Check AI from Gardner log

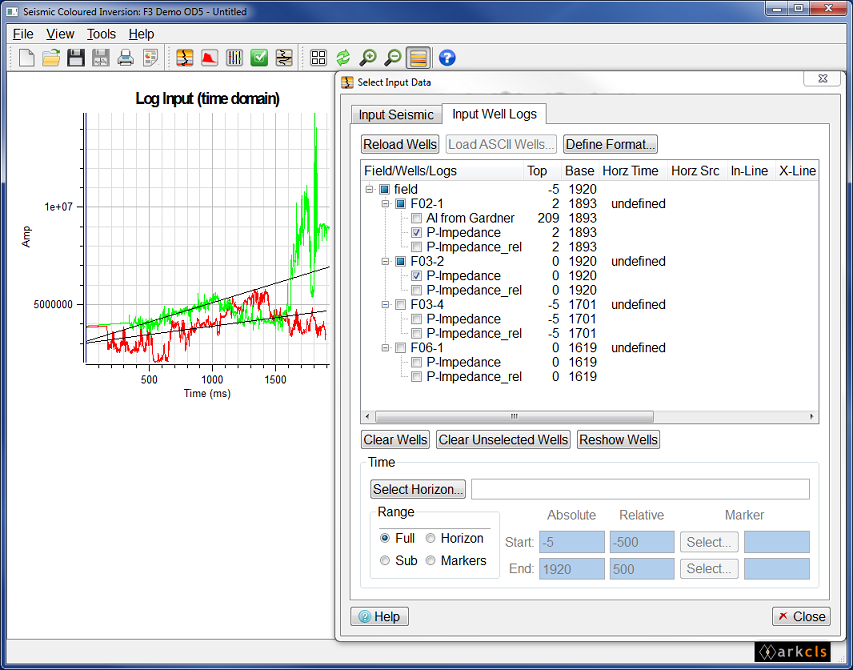click(x=416, y=219)
